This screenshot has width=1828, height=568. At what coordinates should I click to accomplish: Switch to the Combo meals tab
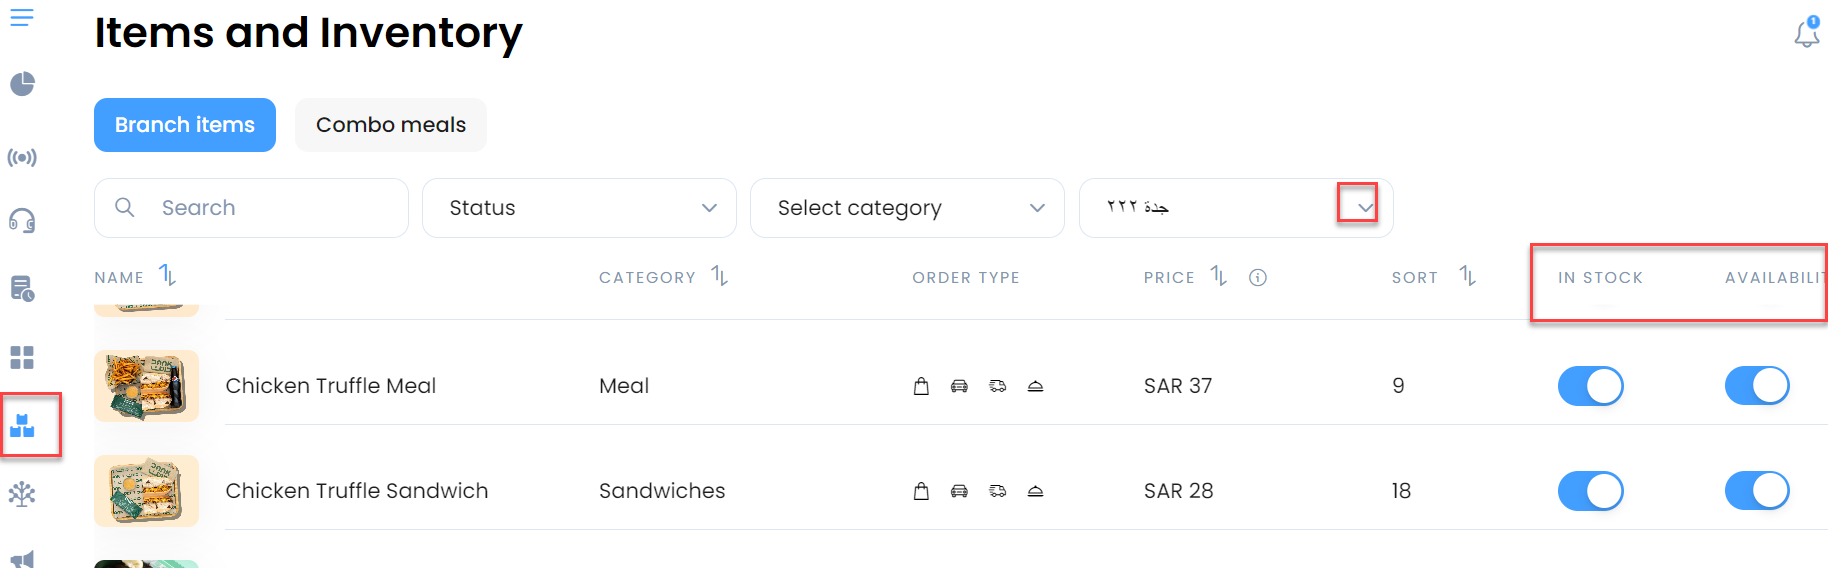(x=391, y=125)
